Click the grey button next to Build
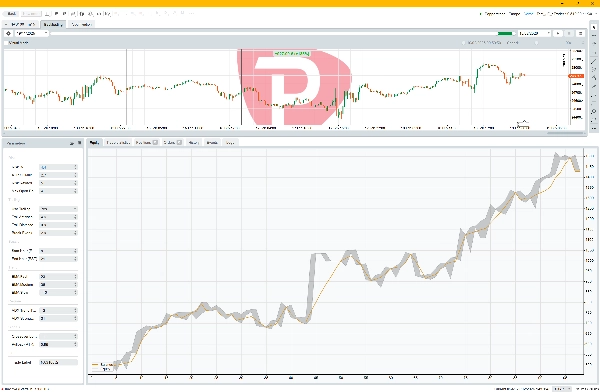 (x=30, y=13)
